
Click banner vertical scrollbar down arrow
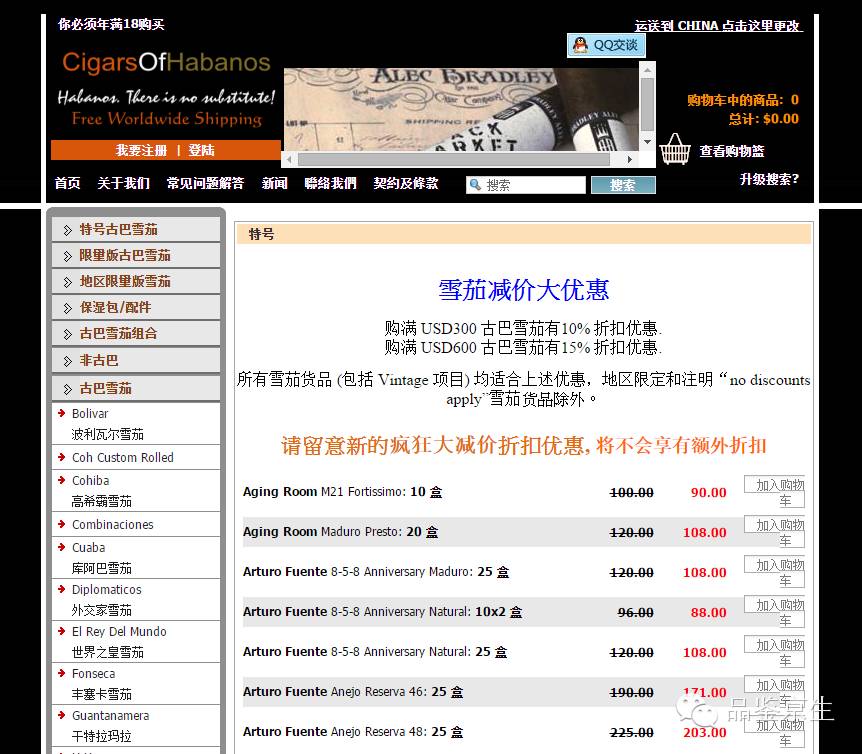pyautogui.click(x=648, y=142)
